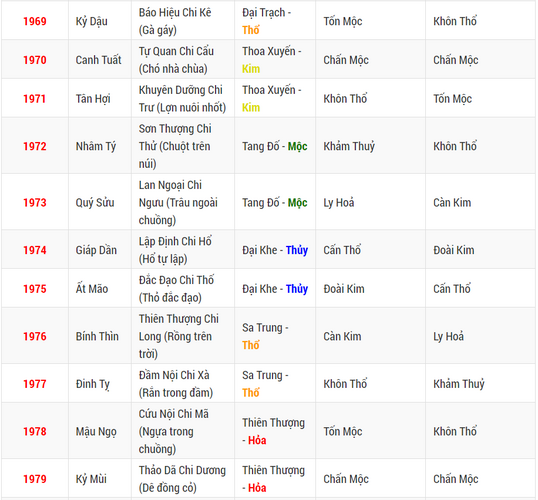Click the Canh Tuất cell

(x=100, y=60)
